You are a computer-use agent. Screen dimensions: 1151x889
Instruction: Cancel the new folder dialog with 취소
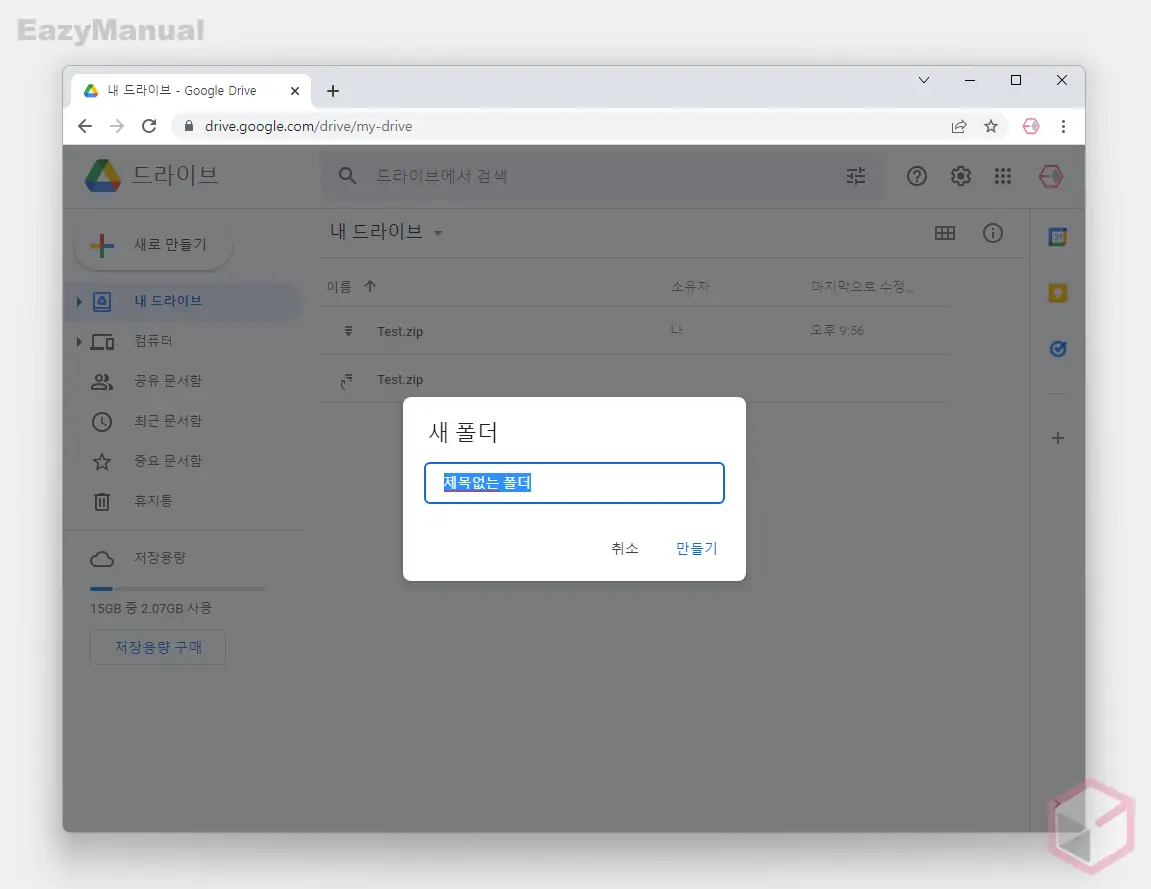[625, 548]
